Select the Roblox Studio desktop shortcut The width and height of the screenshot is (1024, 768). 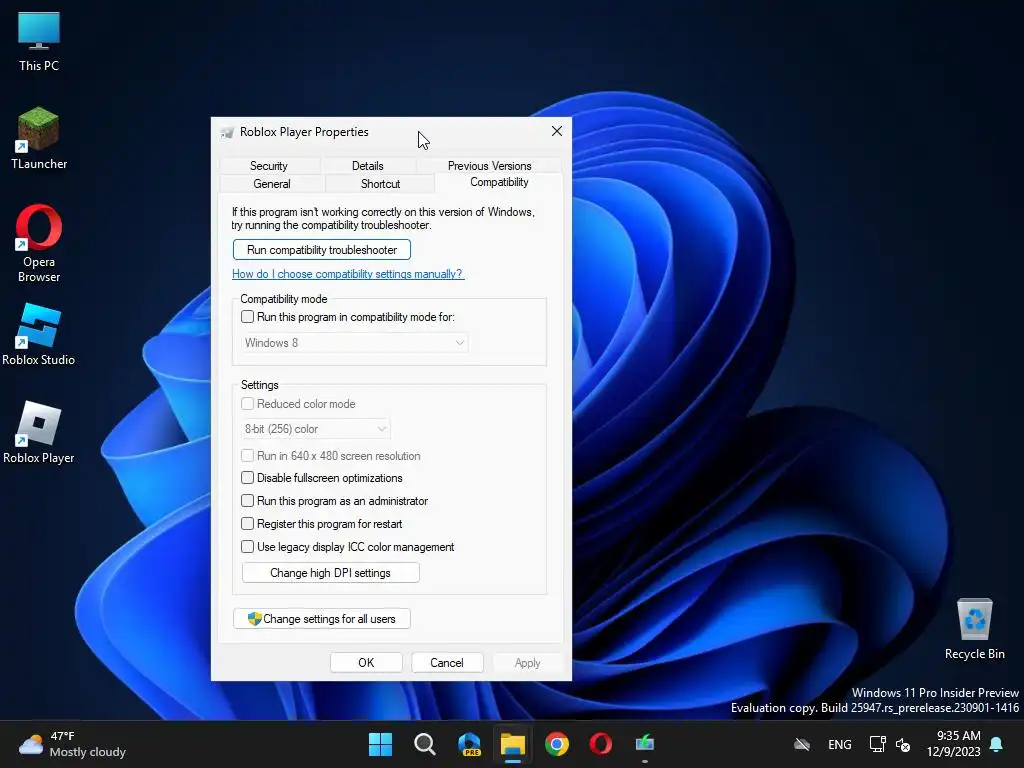coord(39,334)
